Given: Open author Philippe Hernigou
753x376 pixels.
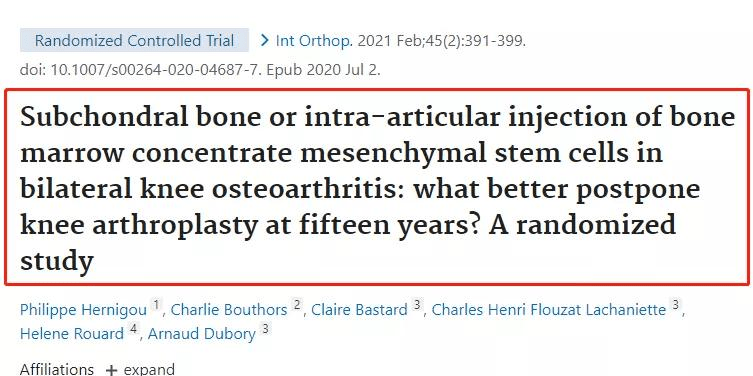Looking at the screenshot, I should click(83, 310).
